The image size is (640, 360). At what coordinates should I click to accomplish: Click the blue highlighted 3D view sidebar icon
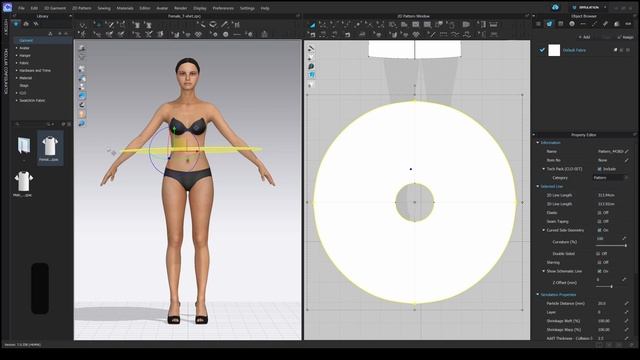pyautogui.click(x=82, y=96)
